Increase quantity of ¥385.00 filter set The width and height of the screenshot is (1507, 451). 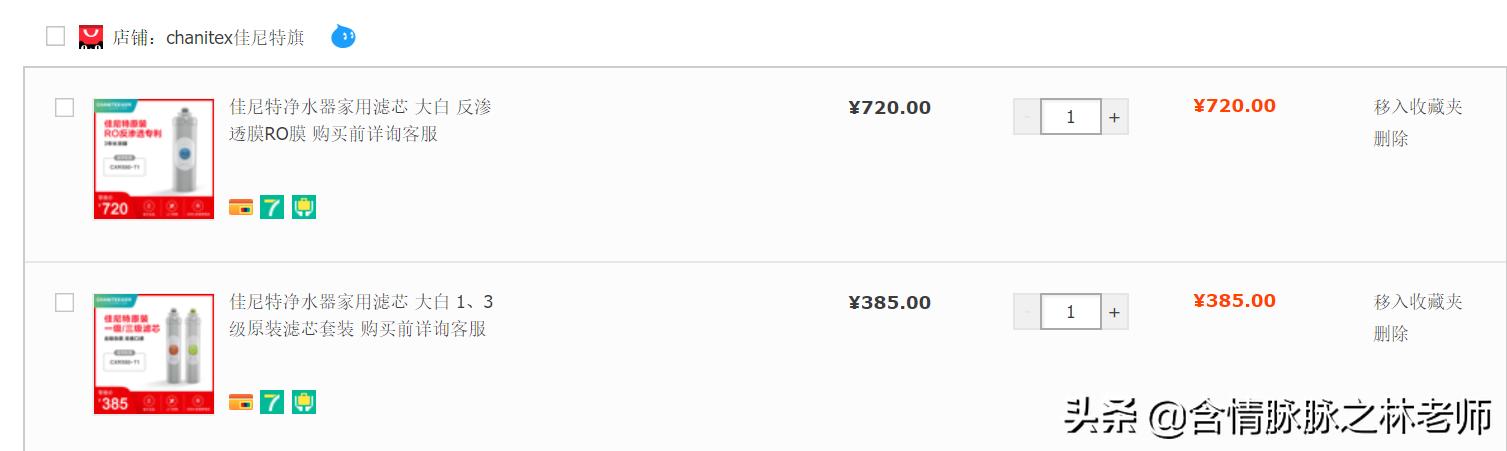[1114, 312]
